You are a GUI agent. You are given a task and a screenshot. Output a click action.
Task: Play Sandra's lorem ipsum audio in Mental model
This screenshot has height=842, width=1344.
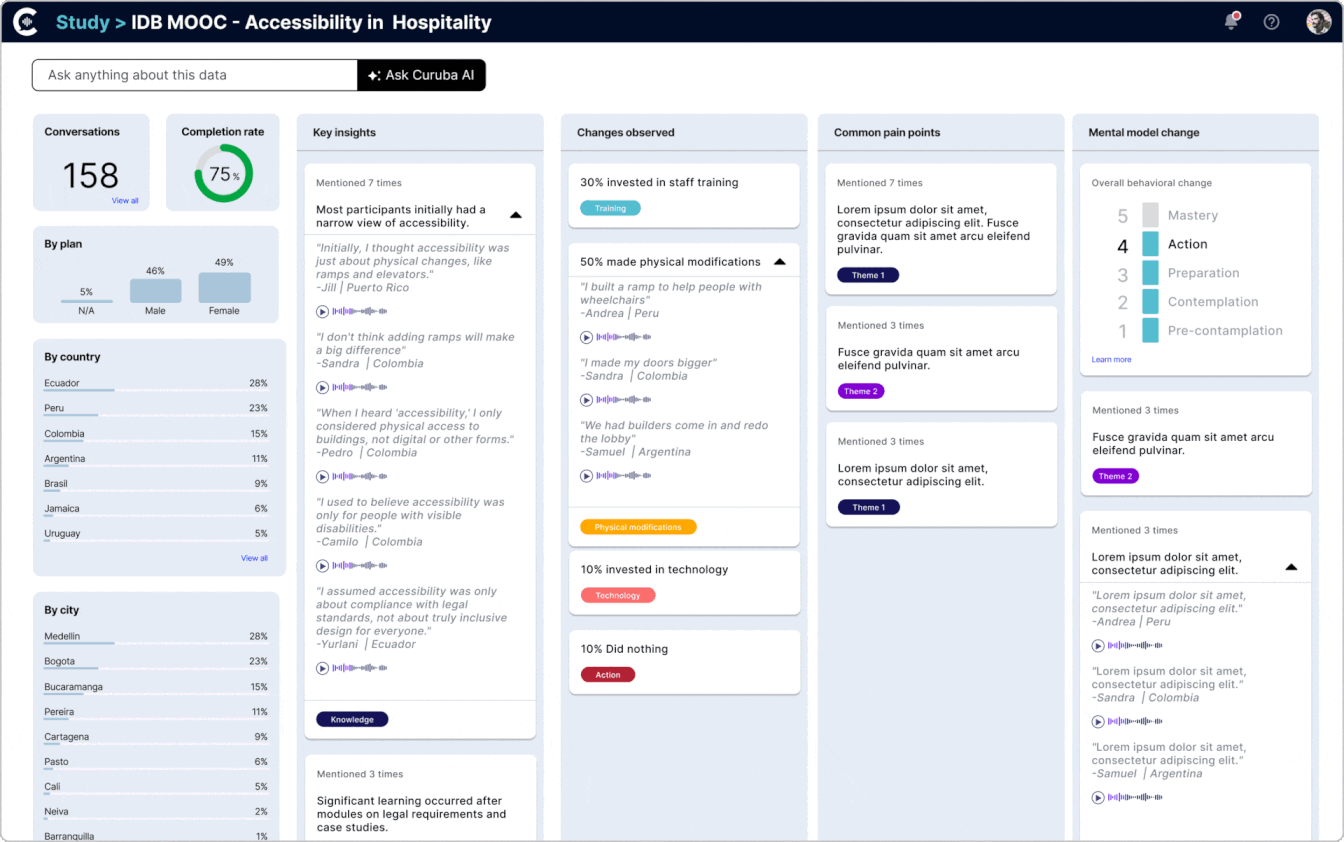1098,722
